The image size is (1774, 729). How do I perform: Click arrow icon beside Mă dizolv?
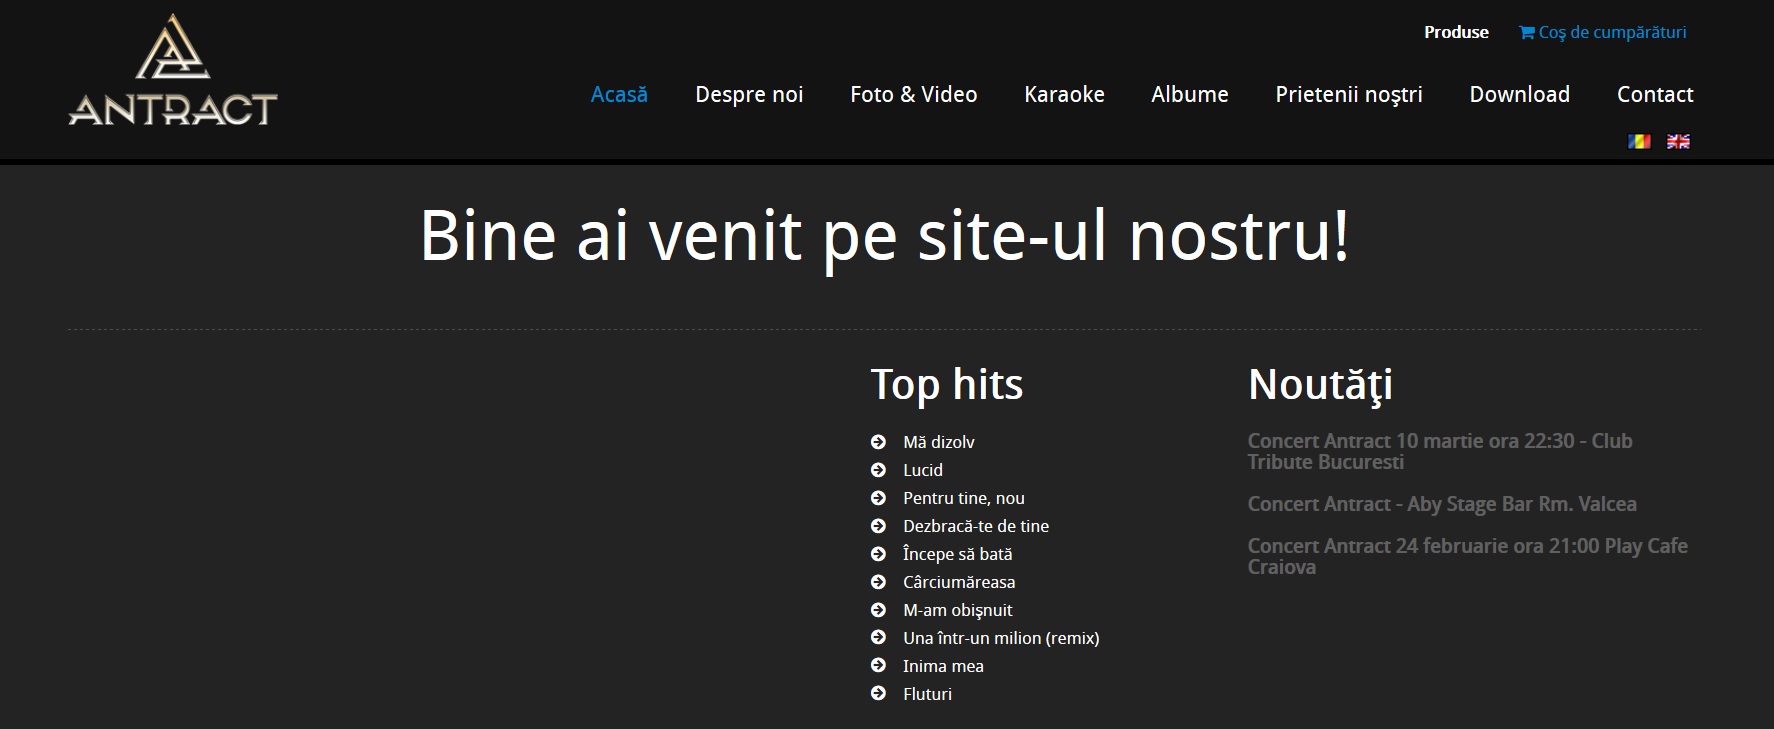click(x=878, y=442)
